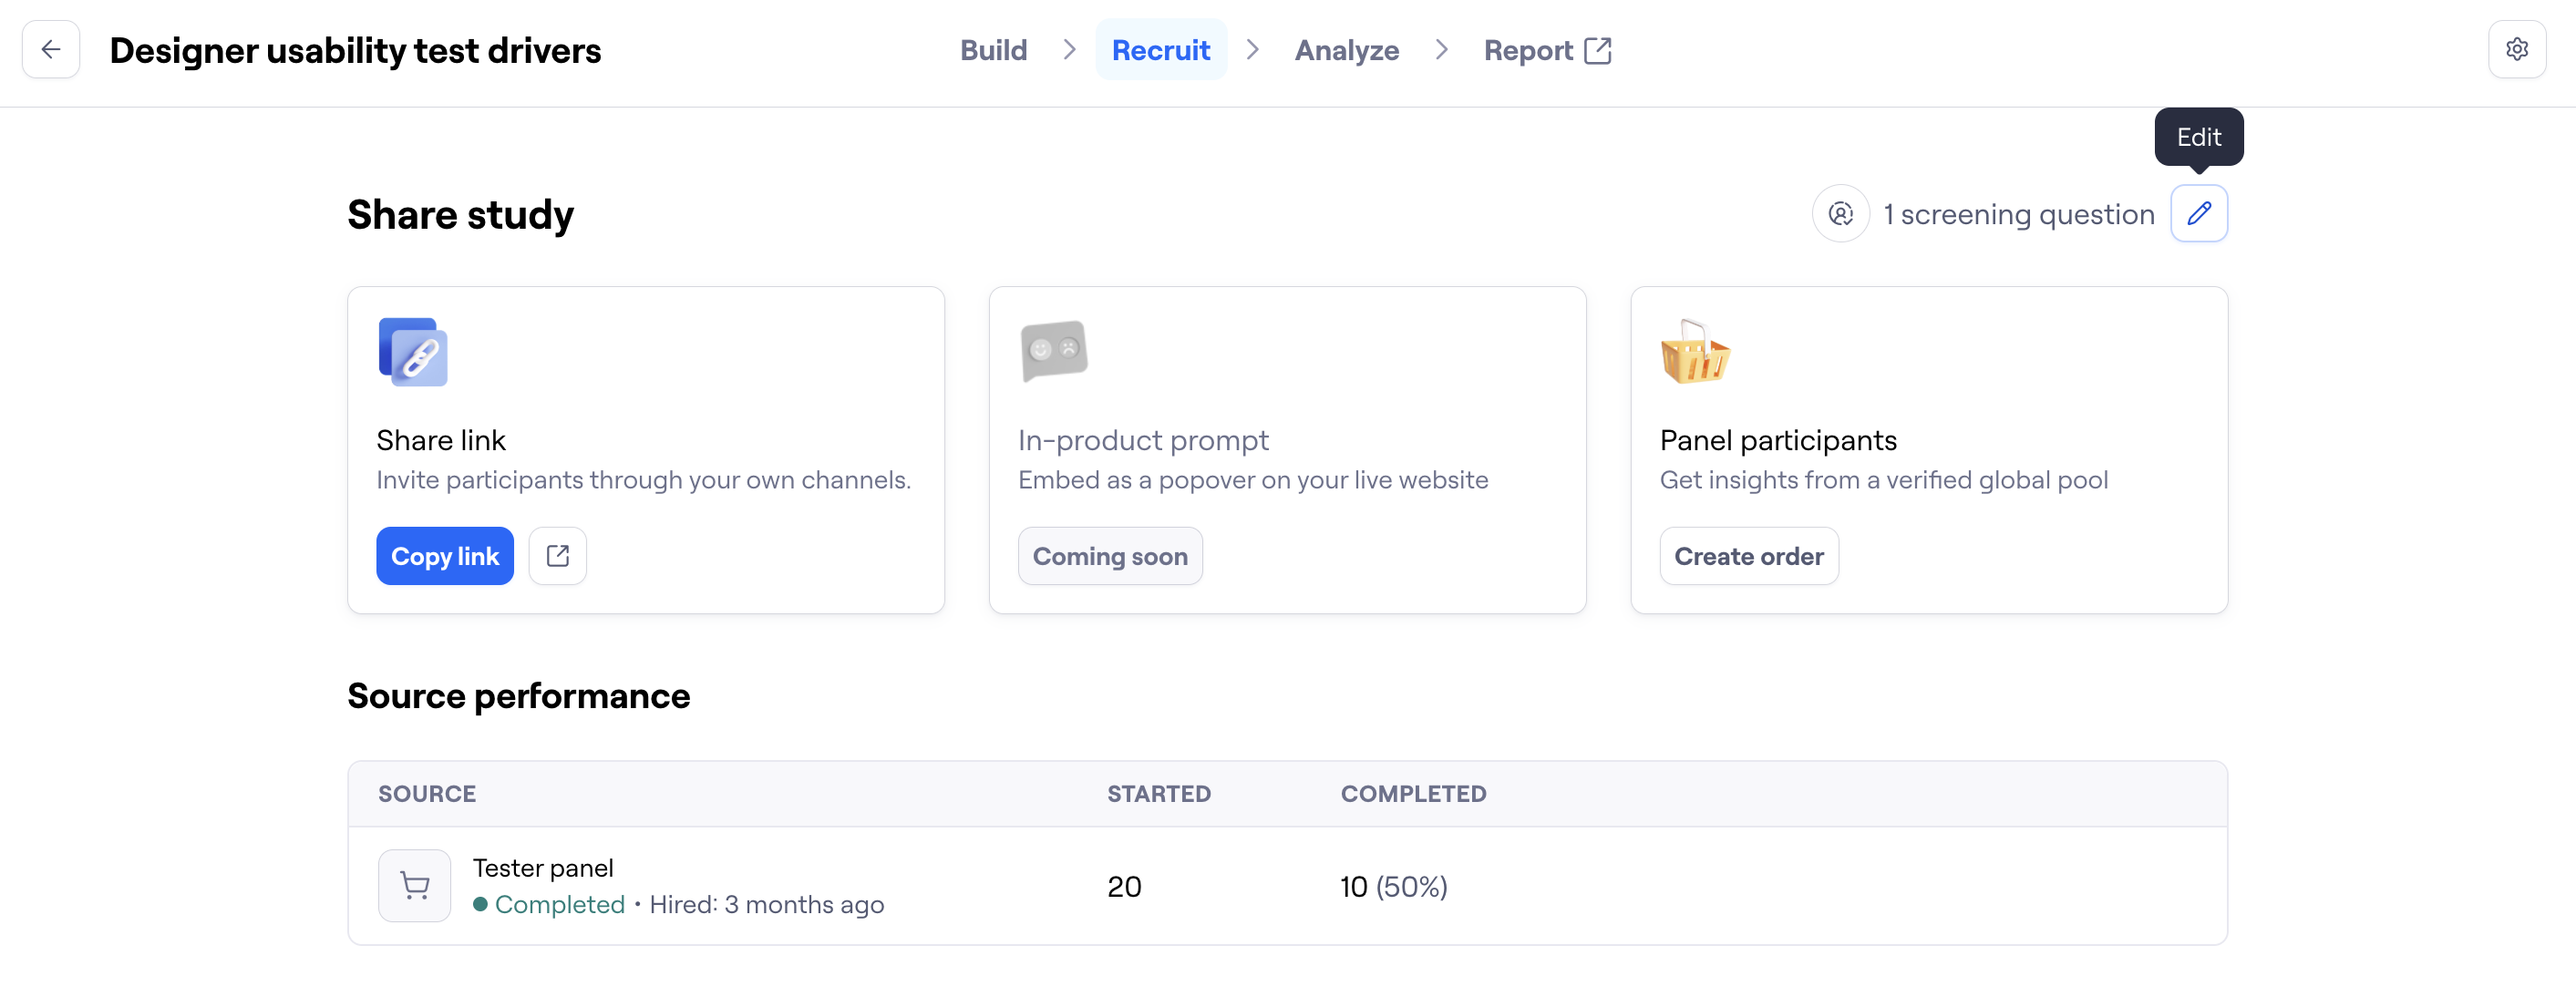Go to the Analyze tab
2576x997 pixels.
click(1346, 51)
